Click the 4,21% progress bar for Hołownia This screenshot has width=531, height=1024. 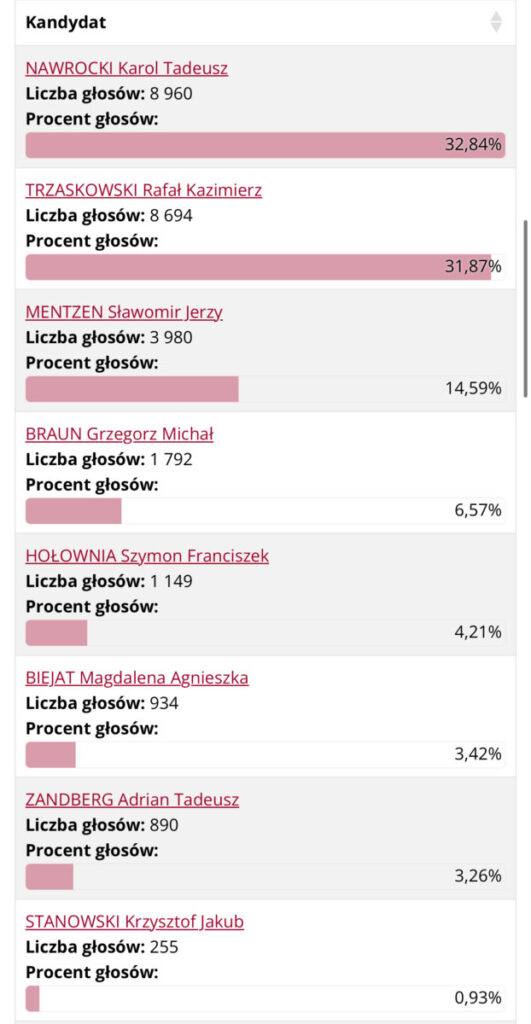click(265, 633)
